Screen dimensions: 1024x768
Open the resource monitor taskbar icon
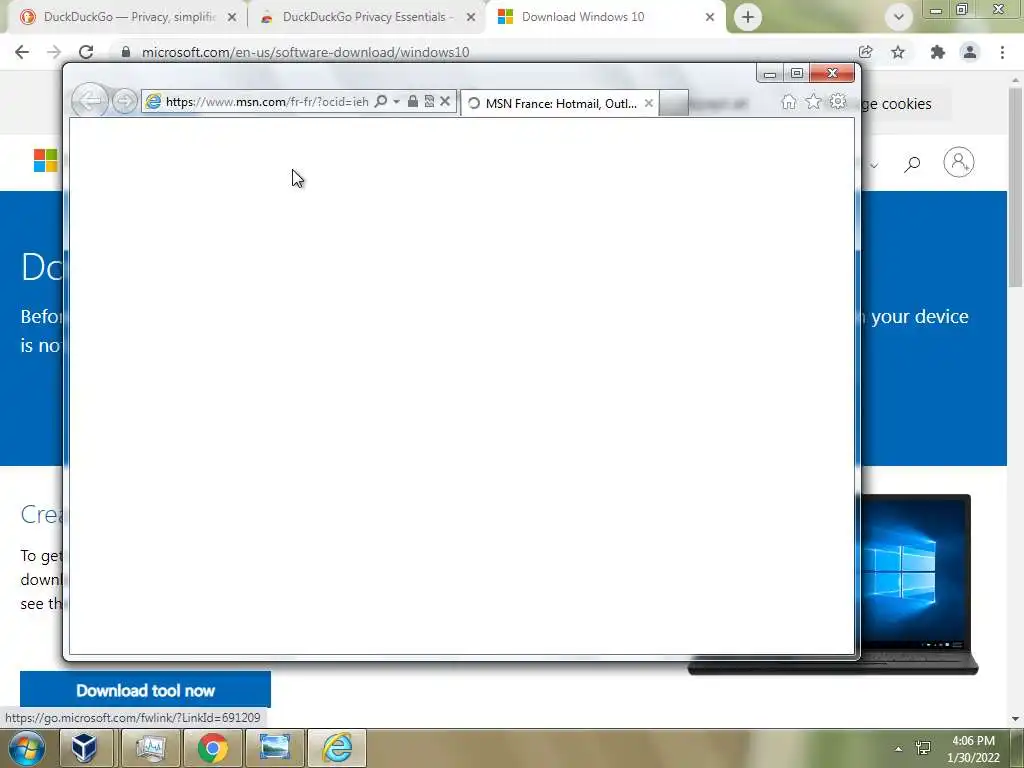(151, 748)
